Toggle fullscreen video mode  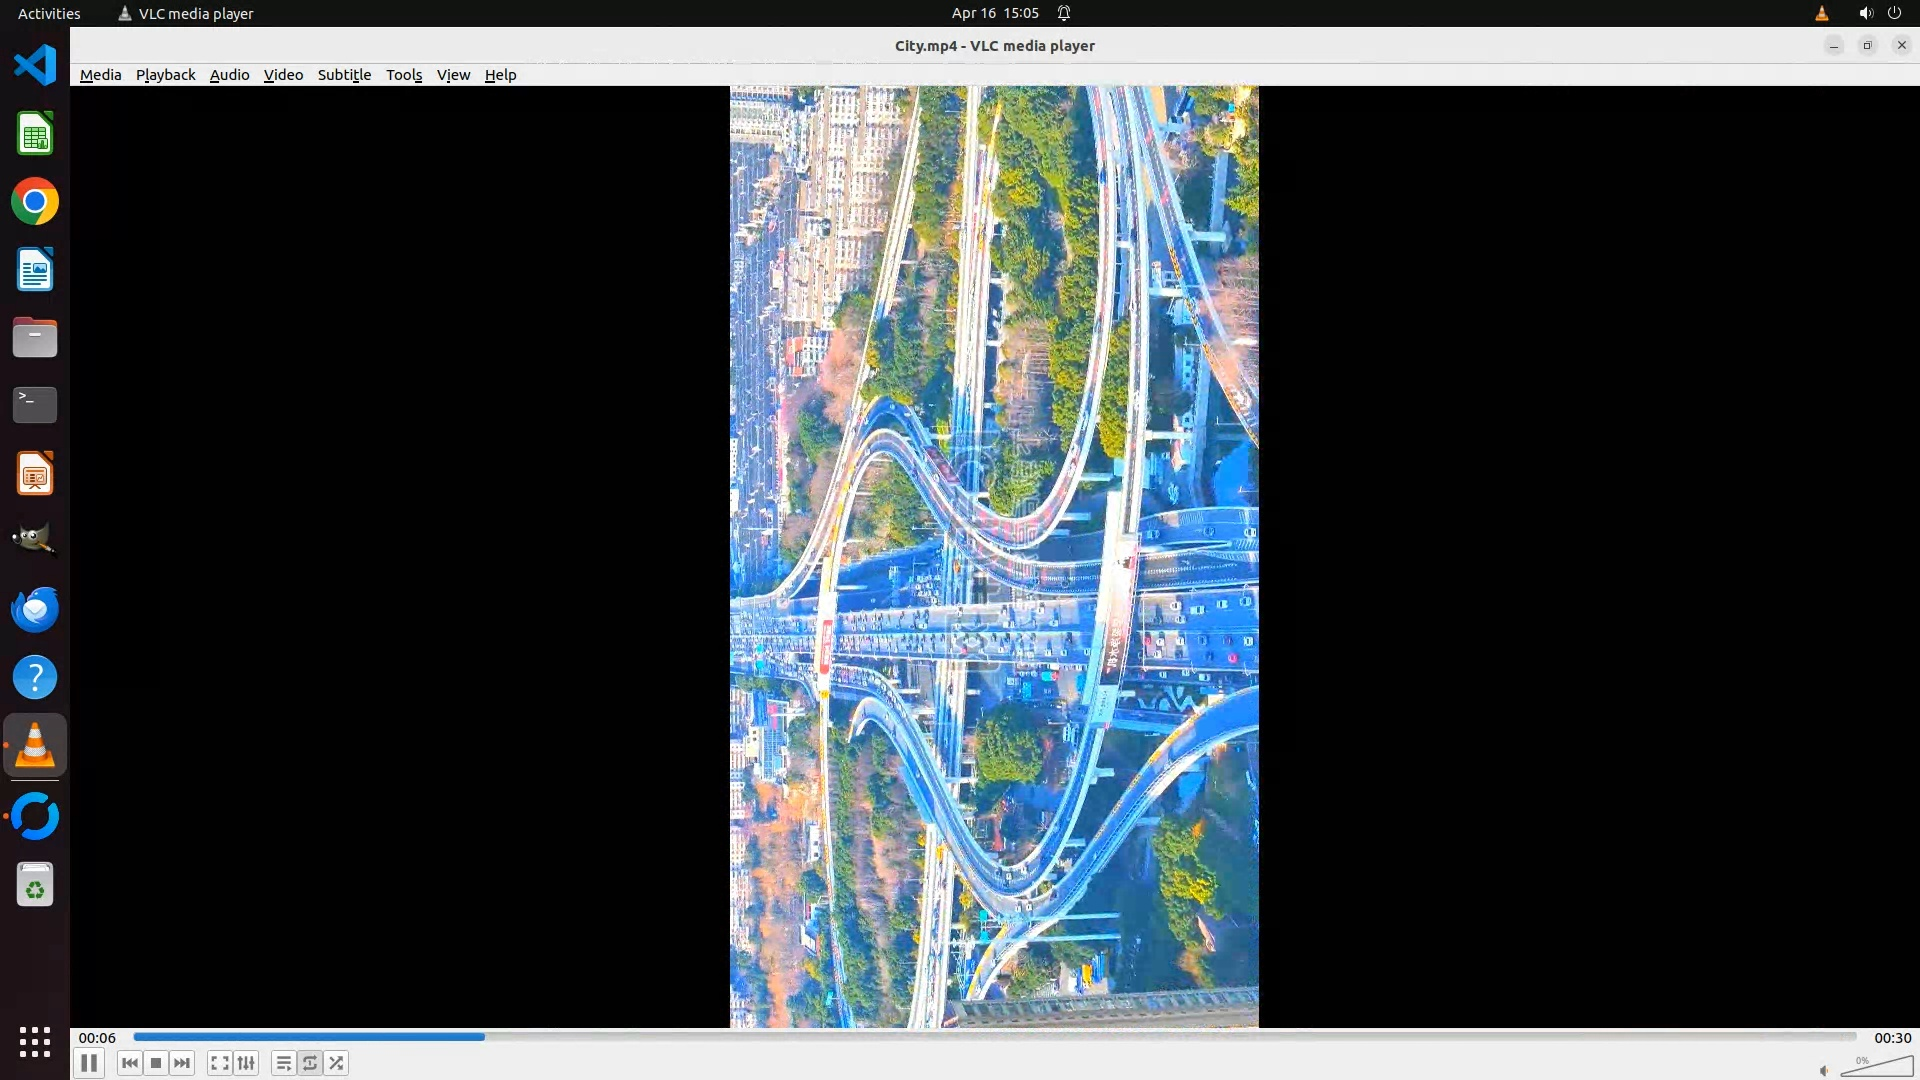pos(220,1063)
